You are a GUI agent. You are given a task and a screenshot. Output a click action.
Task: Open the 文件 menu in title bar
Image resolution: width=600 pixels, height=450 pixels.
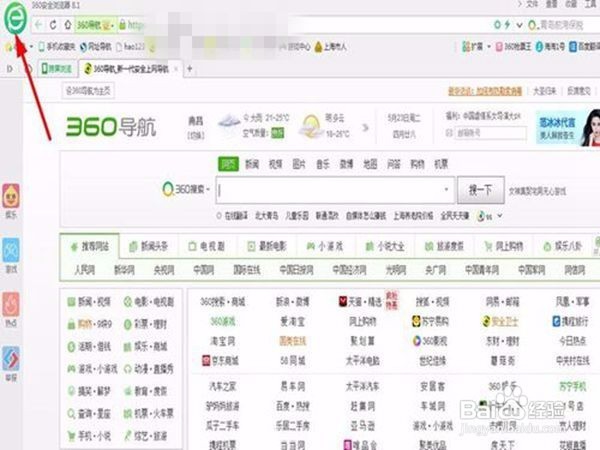[532, 4]
